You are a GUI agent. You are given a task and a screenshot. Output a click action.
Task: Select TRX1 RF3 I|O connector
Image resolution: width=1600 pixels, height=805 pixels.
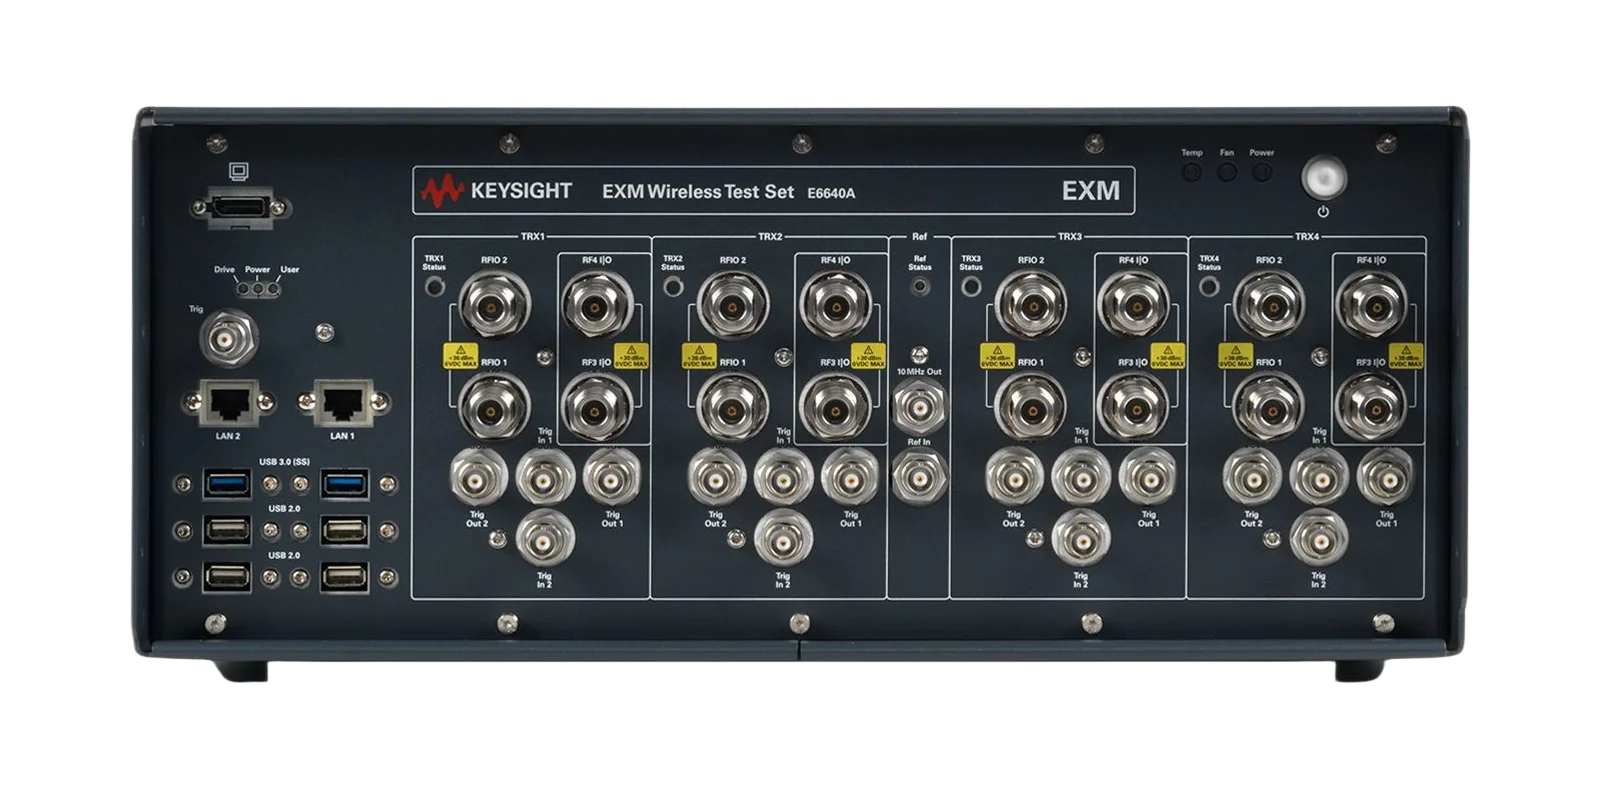pyautogui.click(x=597, y=408)
